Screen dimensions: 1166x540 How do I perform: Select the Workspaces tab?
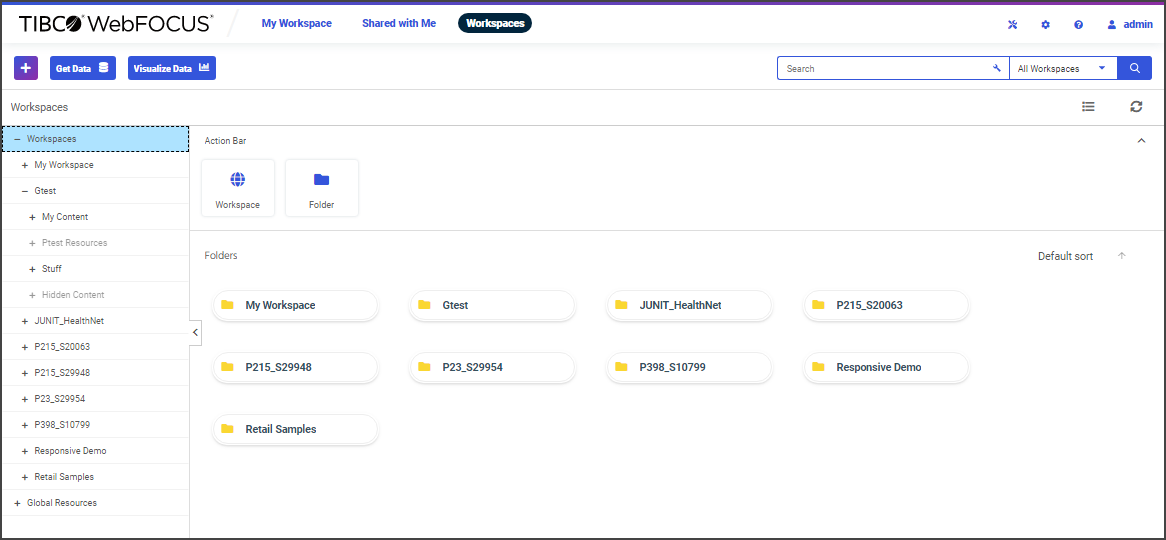495,23
